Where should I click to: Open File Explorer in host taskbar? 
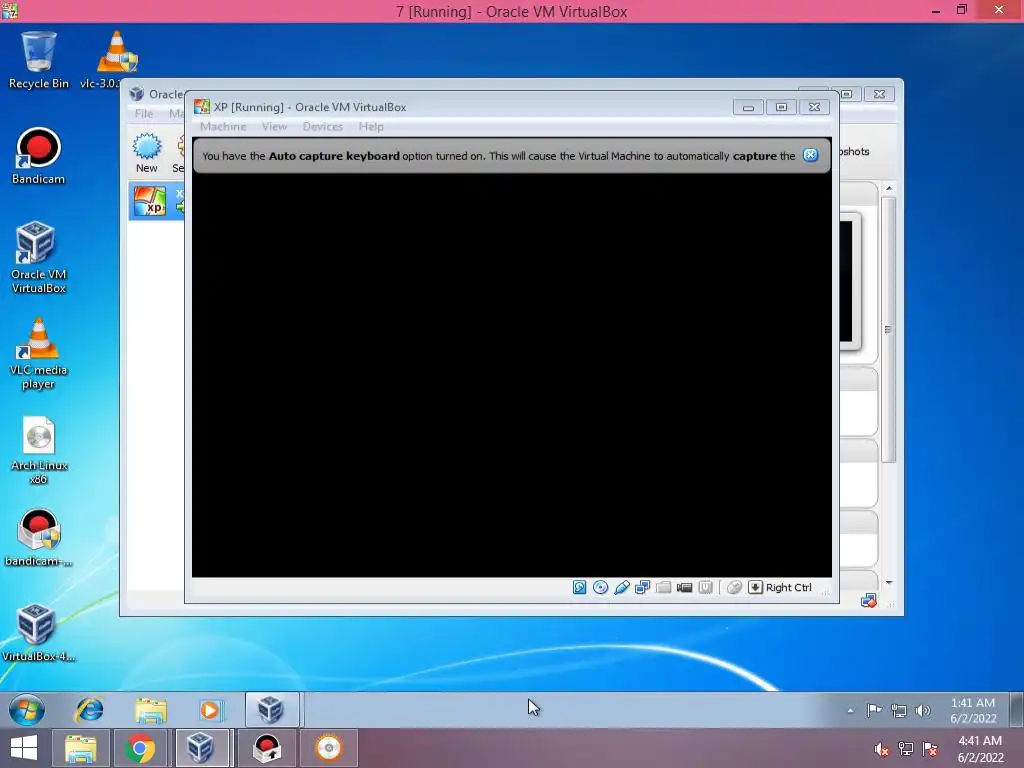pyautogui.click(x=80, y=748)
